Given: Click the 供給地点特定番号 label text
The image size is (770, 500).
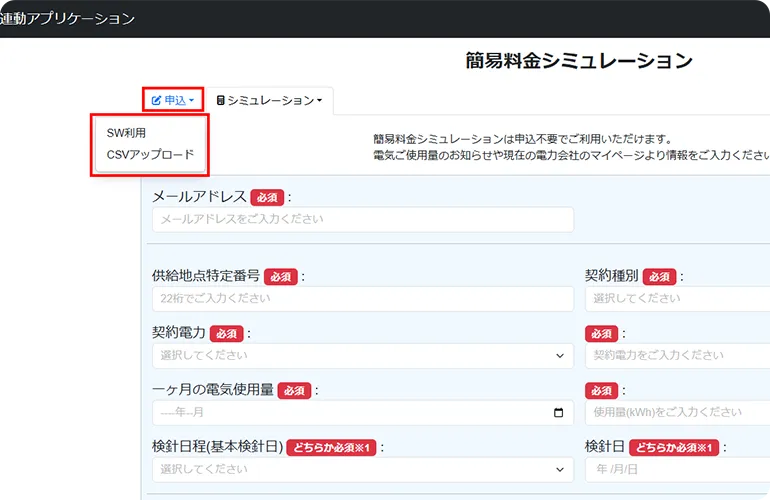Looking at the screenshot, I should (x=206, y=276).
